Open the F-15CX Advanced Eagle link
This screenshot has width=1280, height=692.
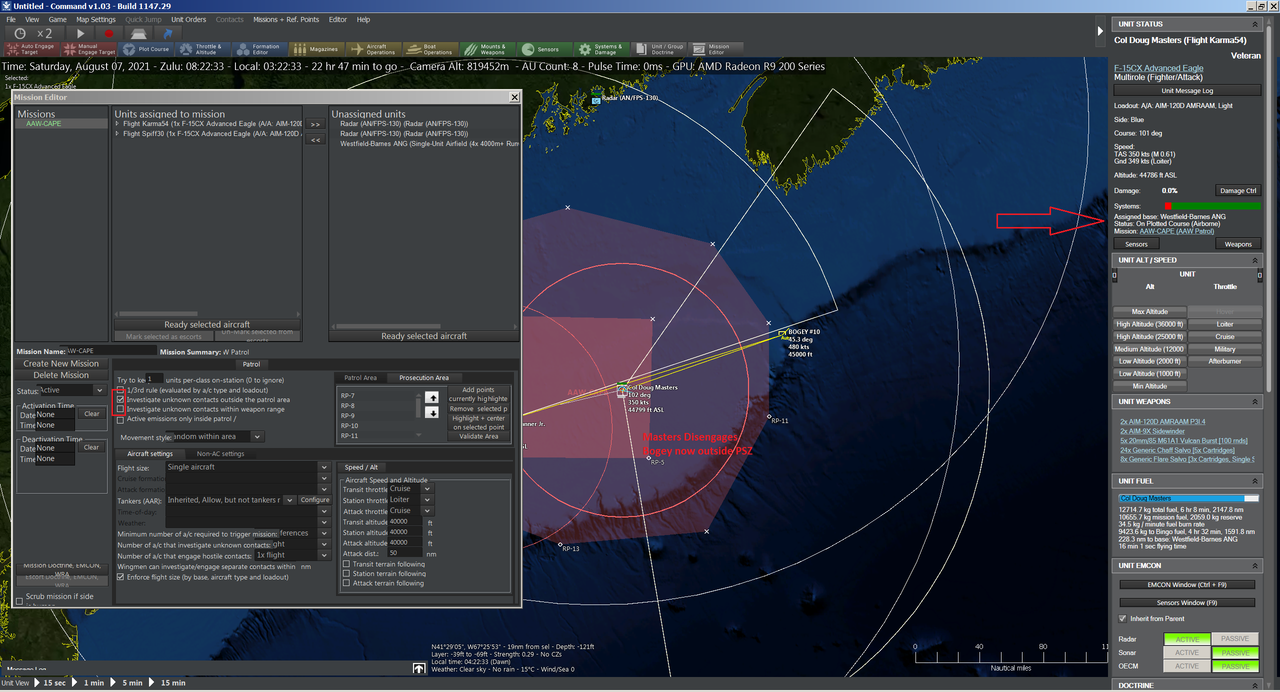pos(1161,68)
